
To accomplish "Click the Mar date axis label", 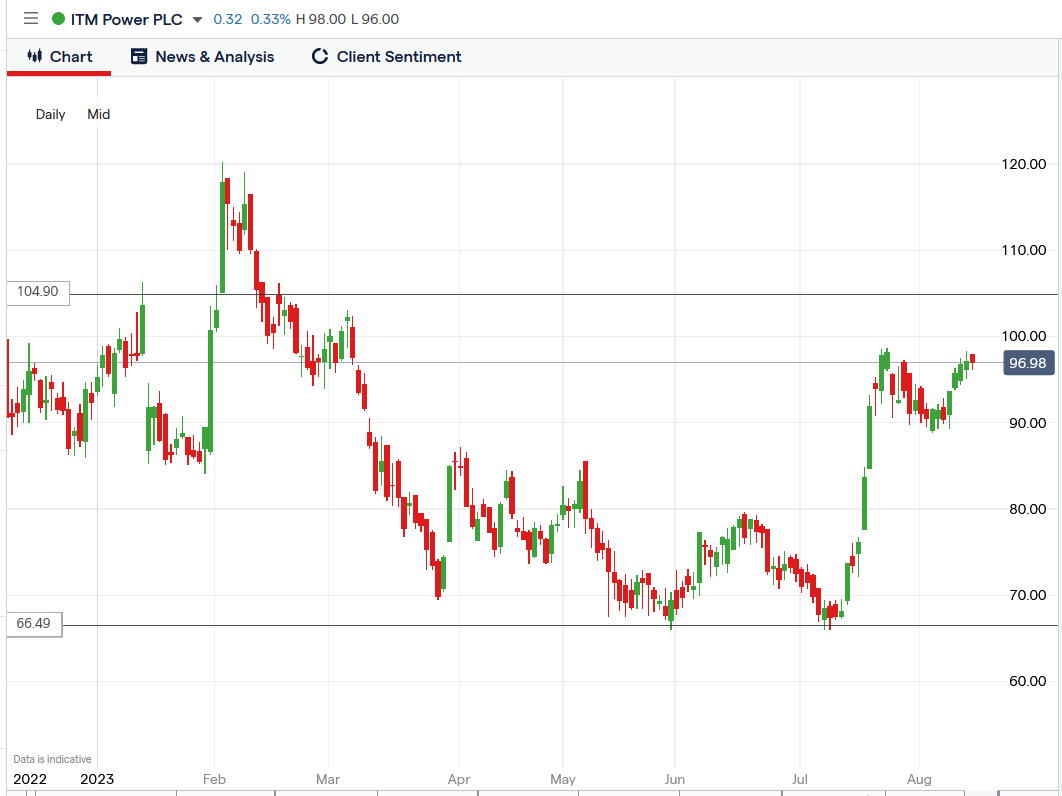I will (328, 779).
